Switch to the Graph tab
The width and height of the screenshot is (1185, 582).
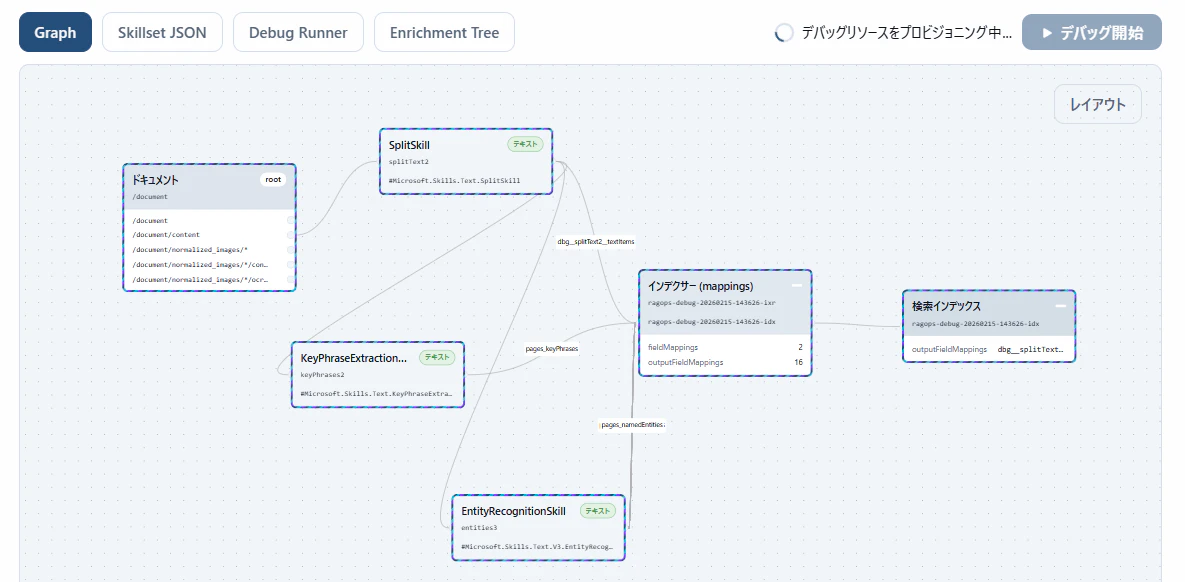click(55, 33)
